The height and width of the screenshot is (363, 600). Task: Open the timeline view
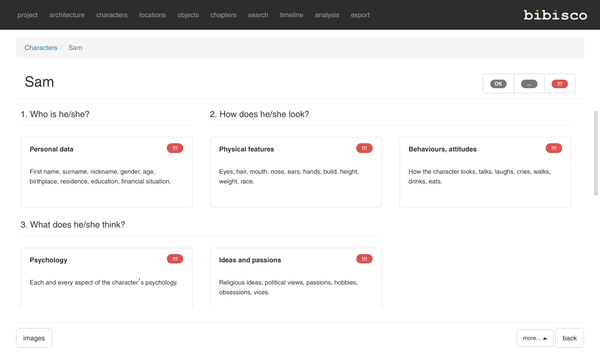tap(291, 15)
